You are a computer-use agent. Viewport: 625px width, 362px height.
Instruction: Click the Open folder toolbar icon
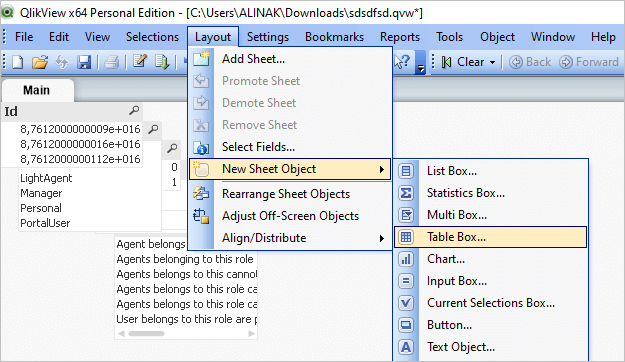(39, 62)
